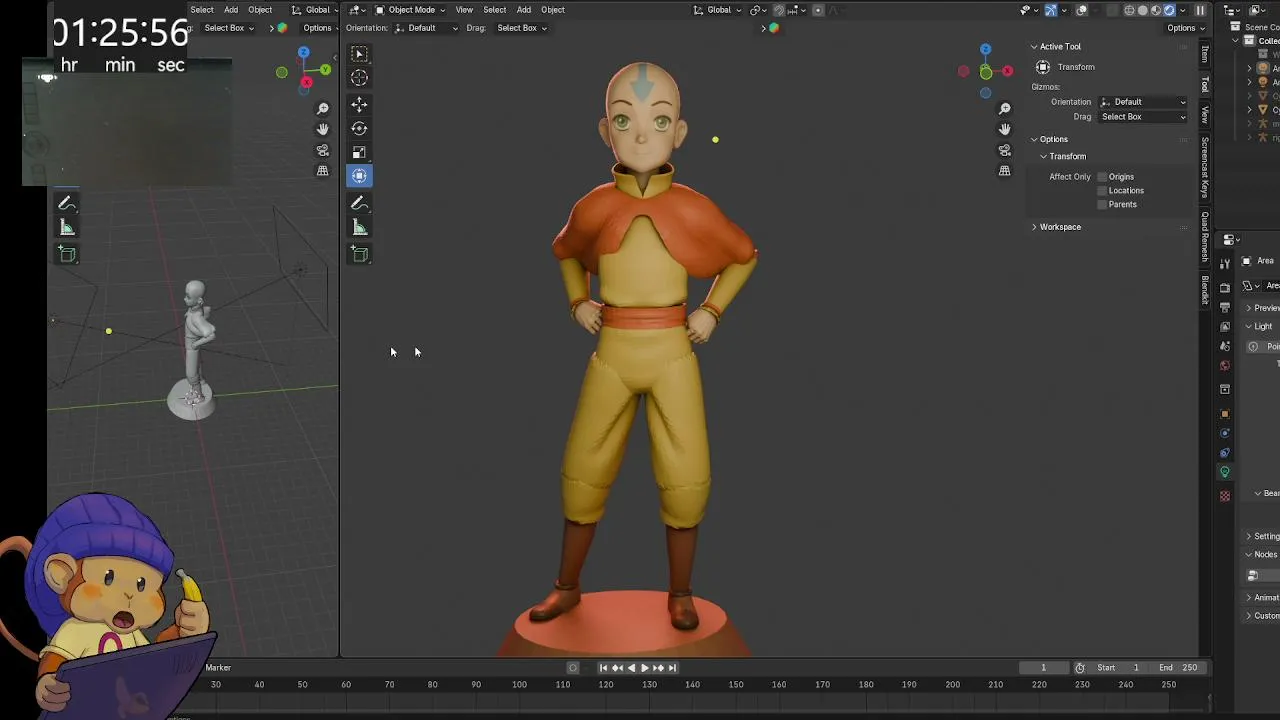Select the Select Box tool in main viewport toolbar
The width and height of the screenshot is (1280, 720).
point(359,54)
